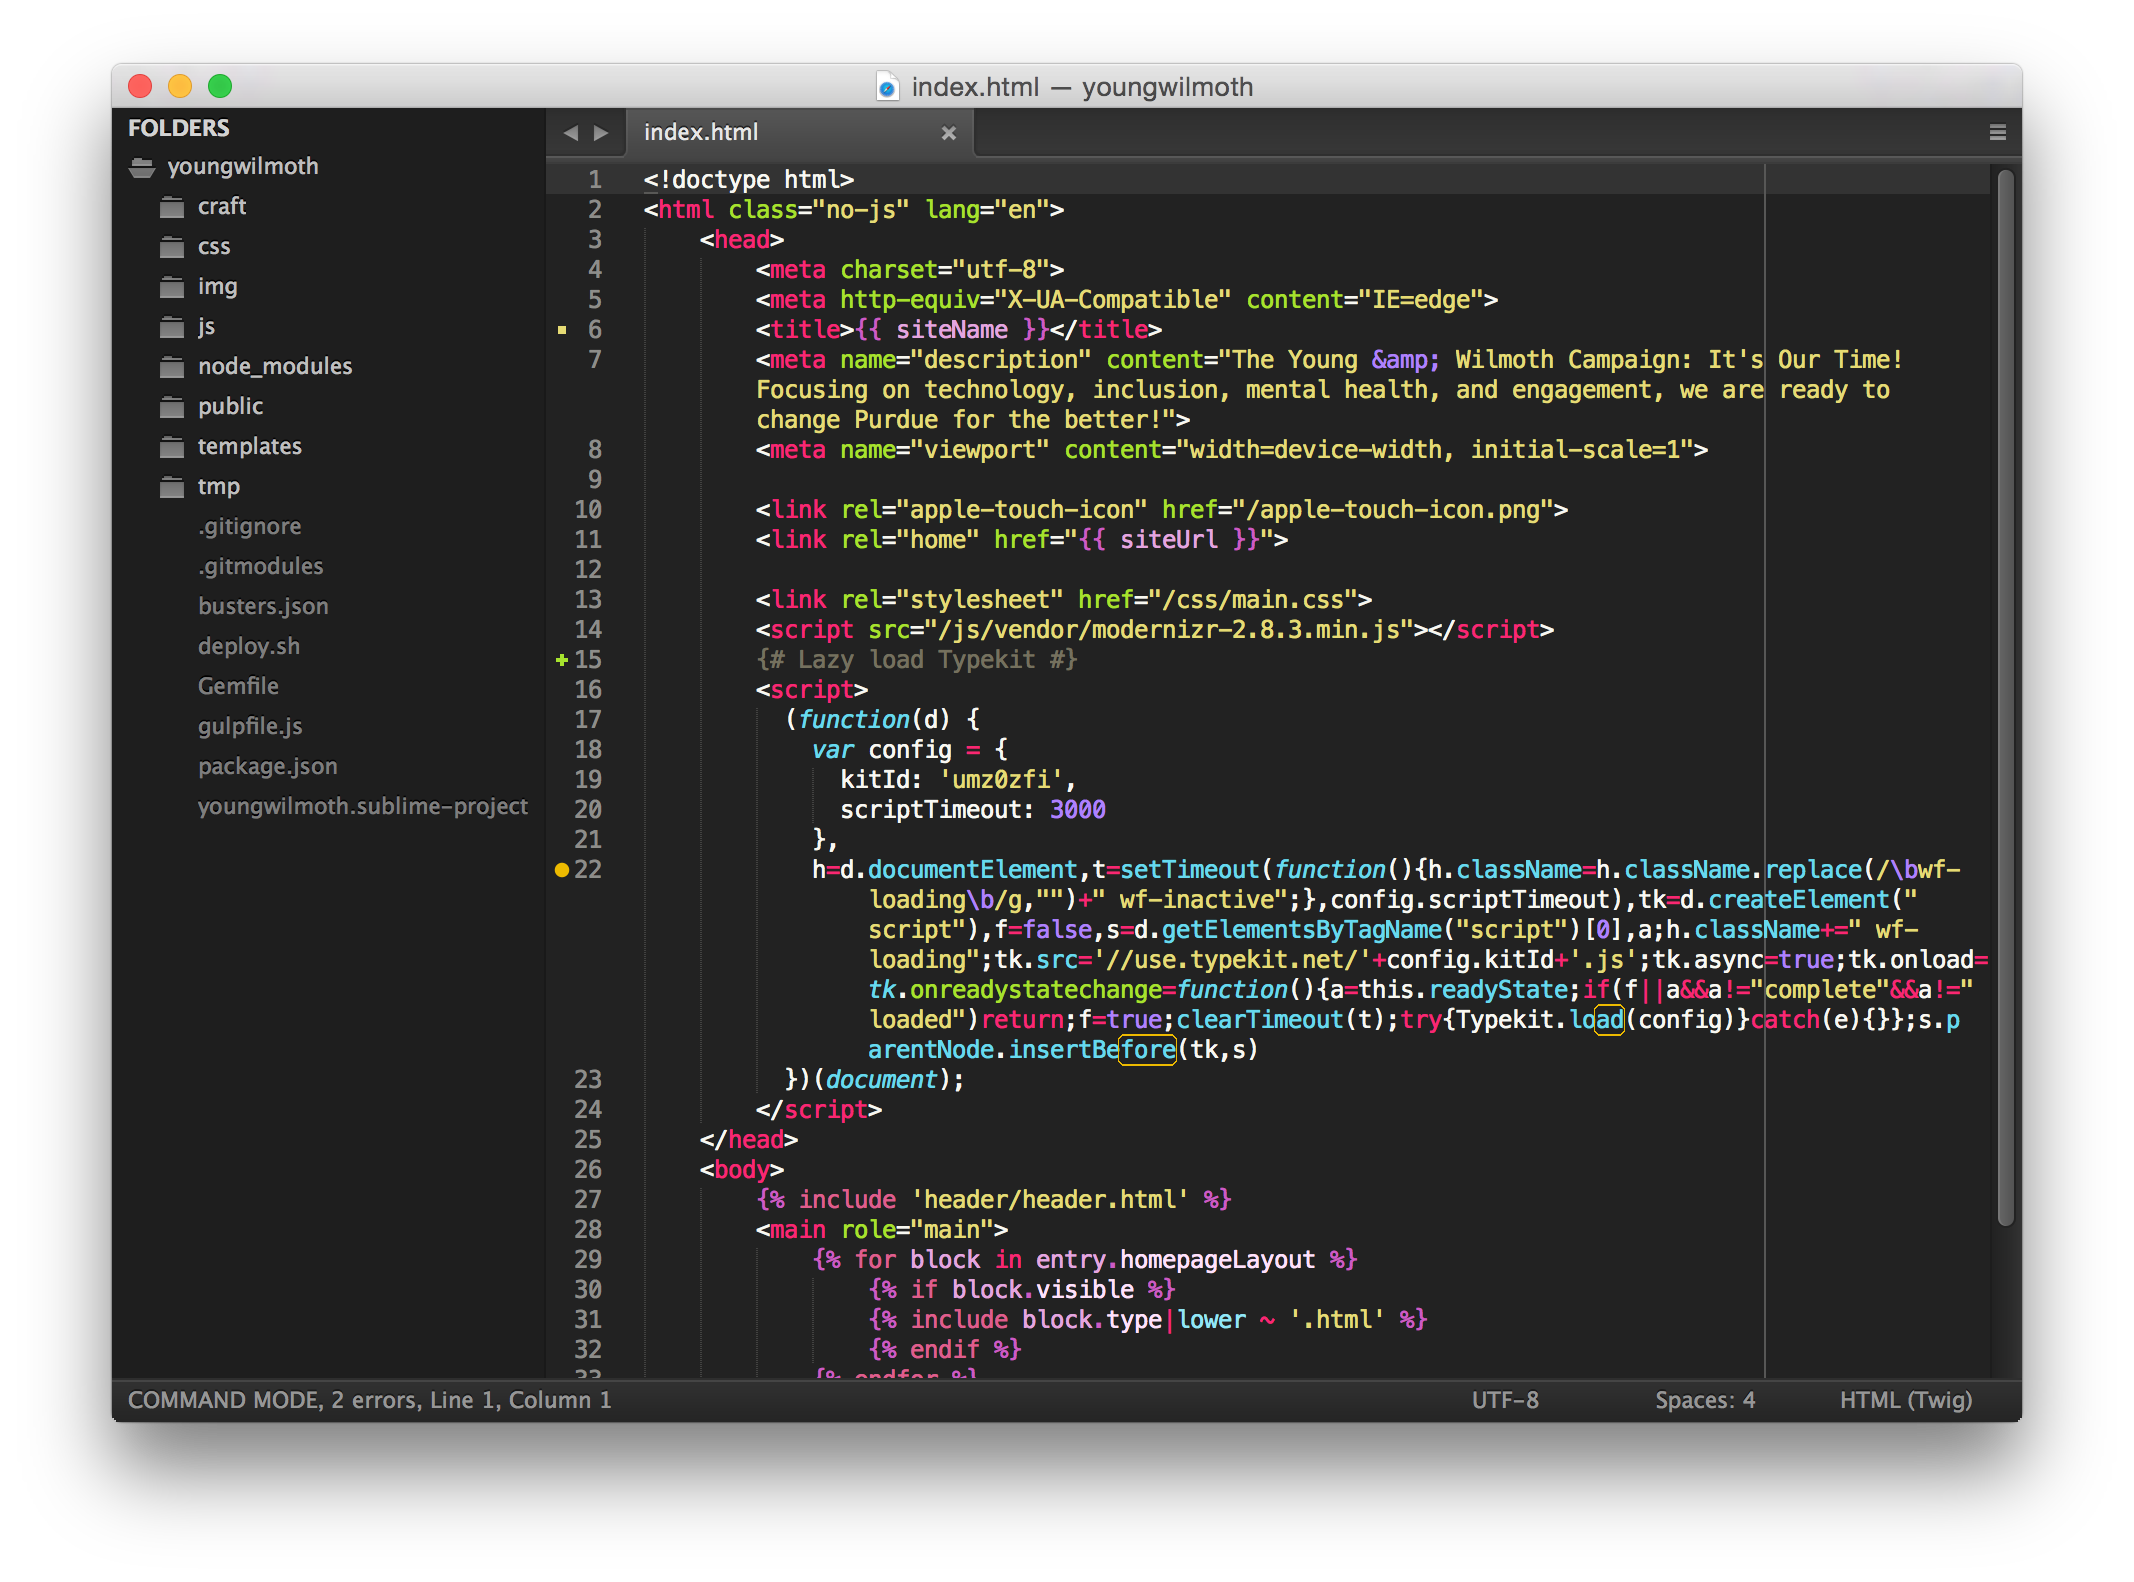Screen dimensions: 2134x1582
Task: Click the FOLDERS sidebar heading
Action: (x=179, y=128)
